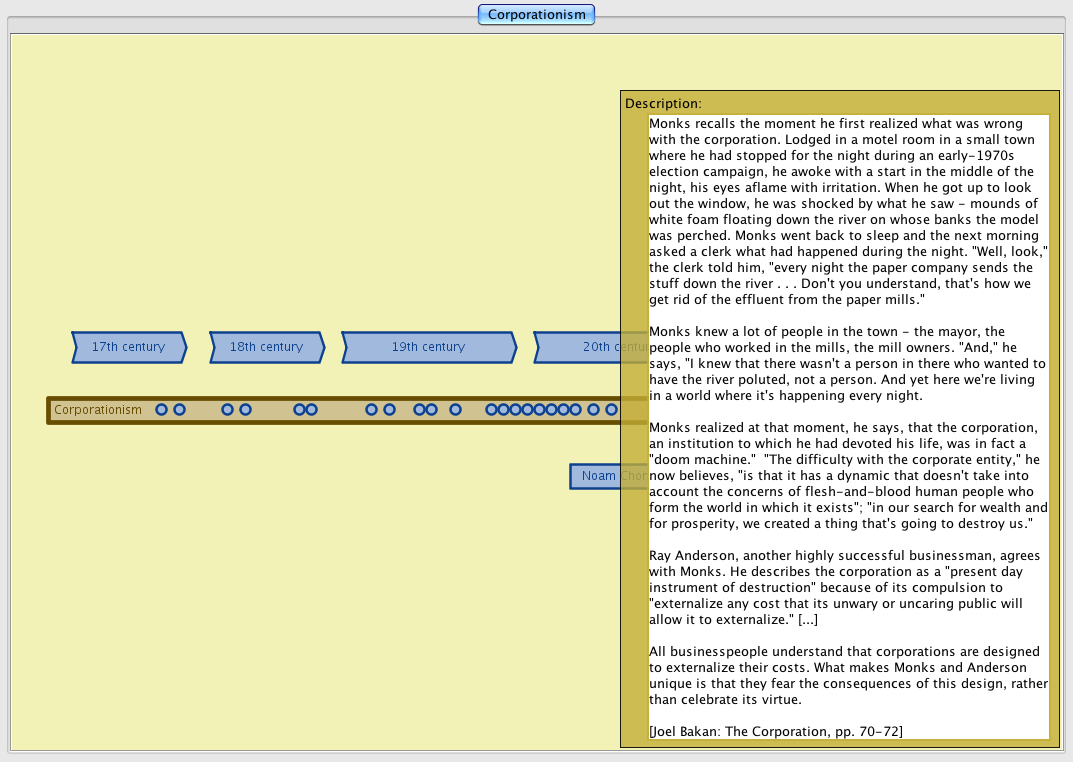
Task: Click the Noam Chomsky timeline box
Action: coord(596,476)
